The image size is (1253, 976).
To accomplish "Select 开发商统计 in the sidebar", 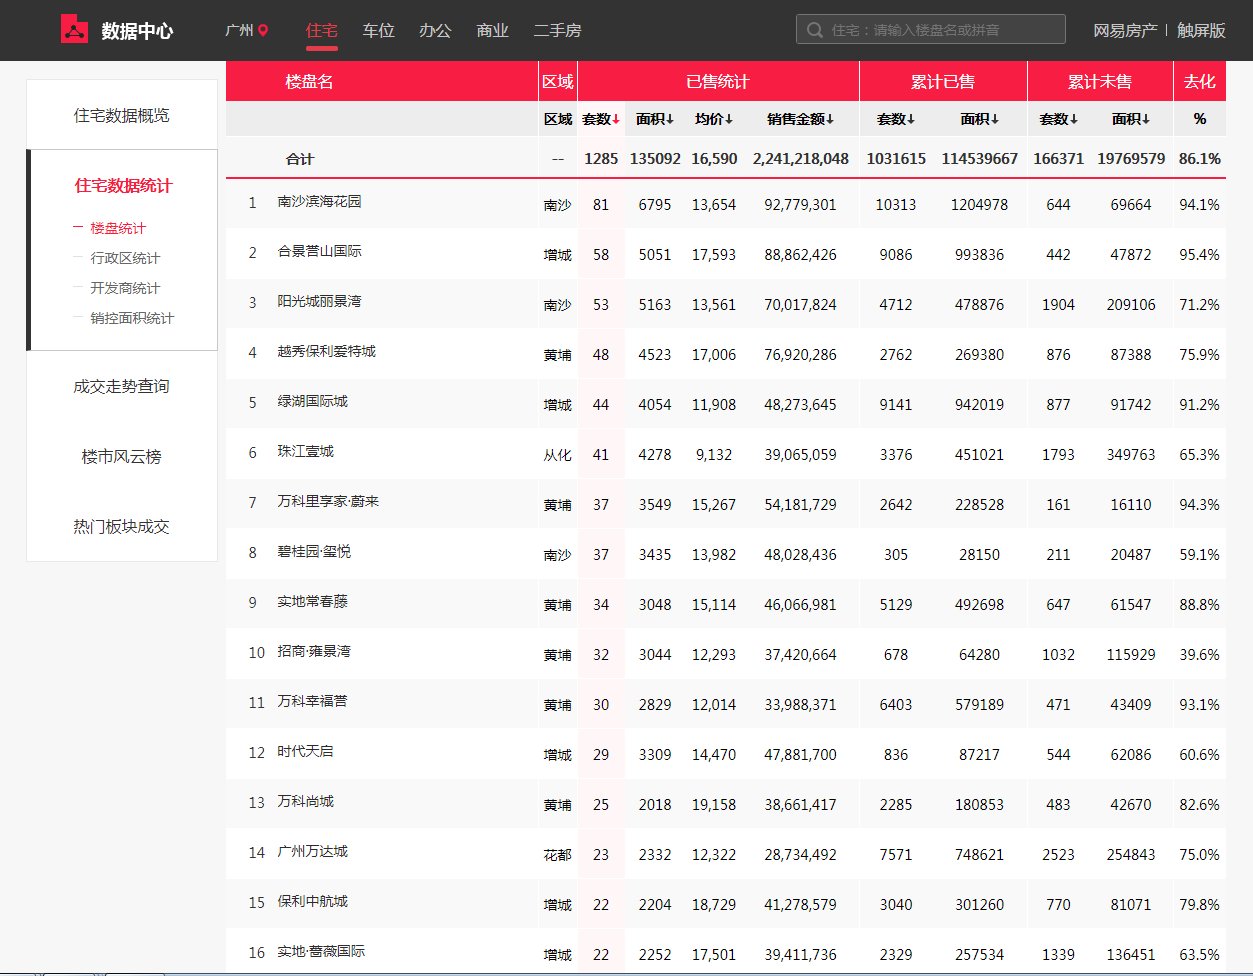I will [x=125, y=288].
